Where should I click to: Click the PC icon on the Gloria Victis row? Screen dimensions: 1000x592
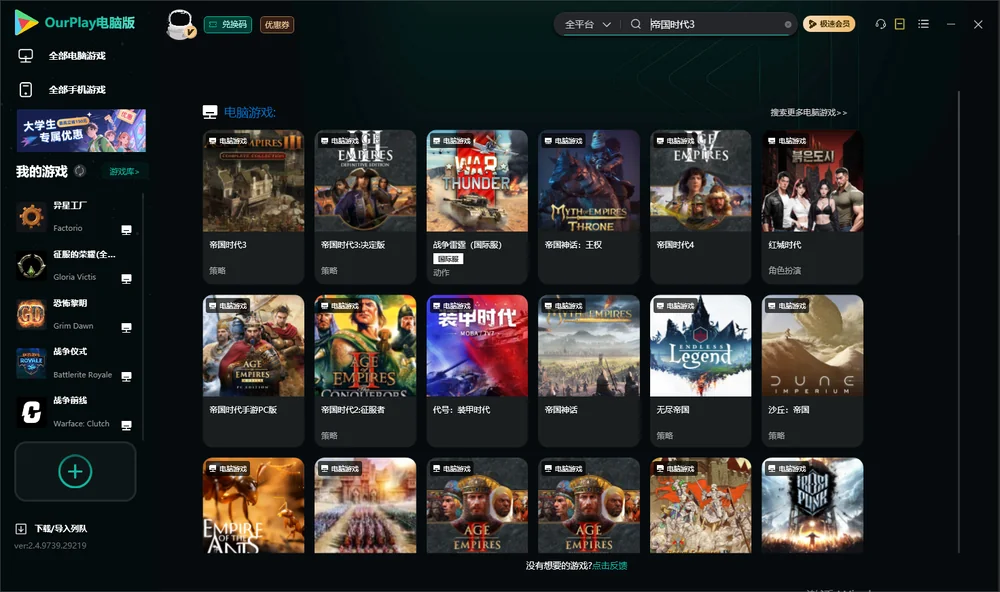coord(126,279)
